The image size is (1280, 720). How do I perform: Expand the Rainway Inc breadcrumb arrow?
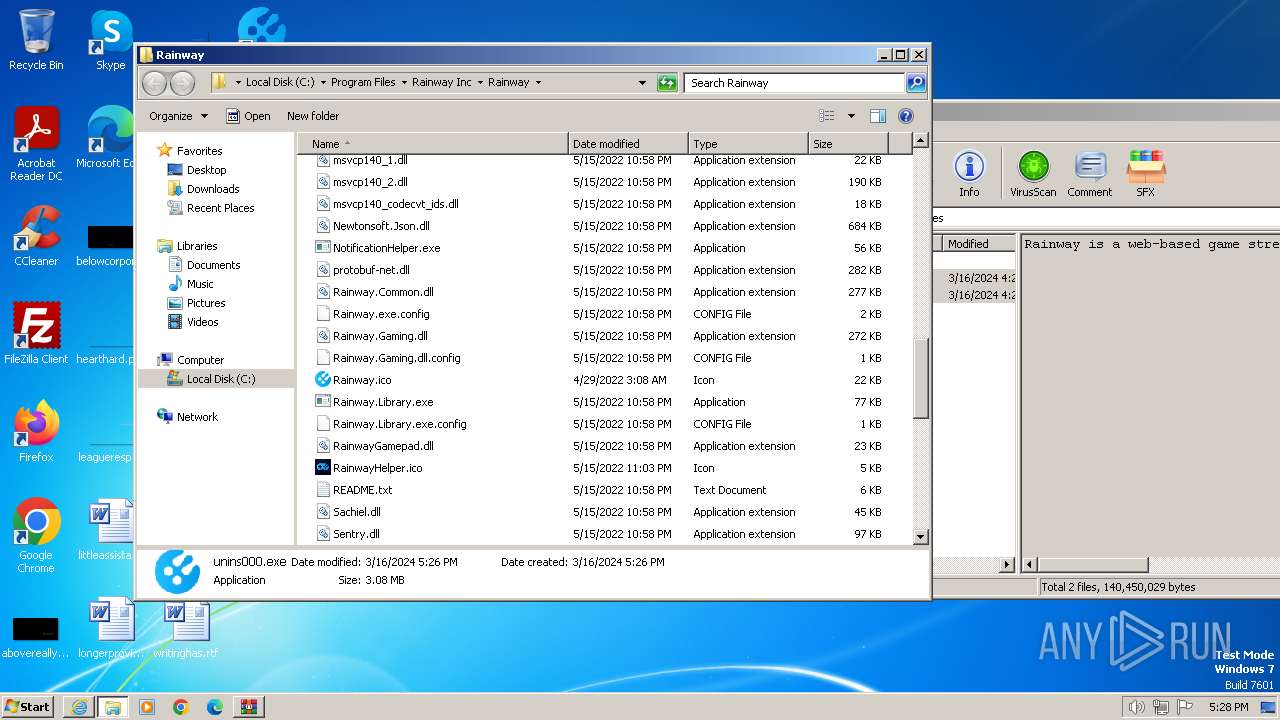tap(480, 83)
